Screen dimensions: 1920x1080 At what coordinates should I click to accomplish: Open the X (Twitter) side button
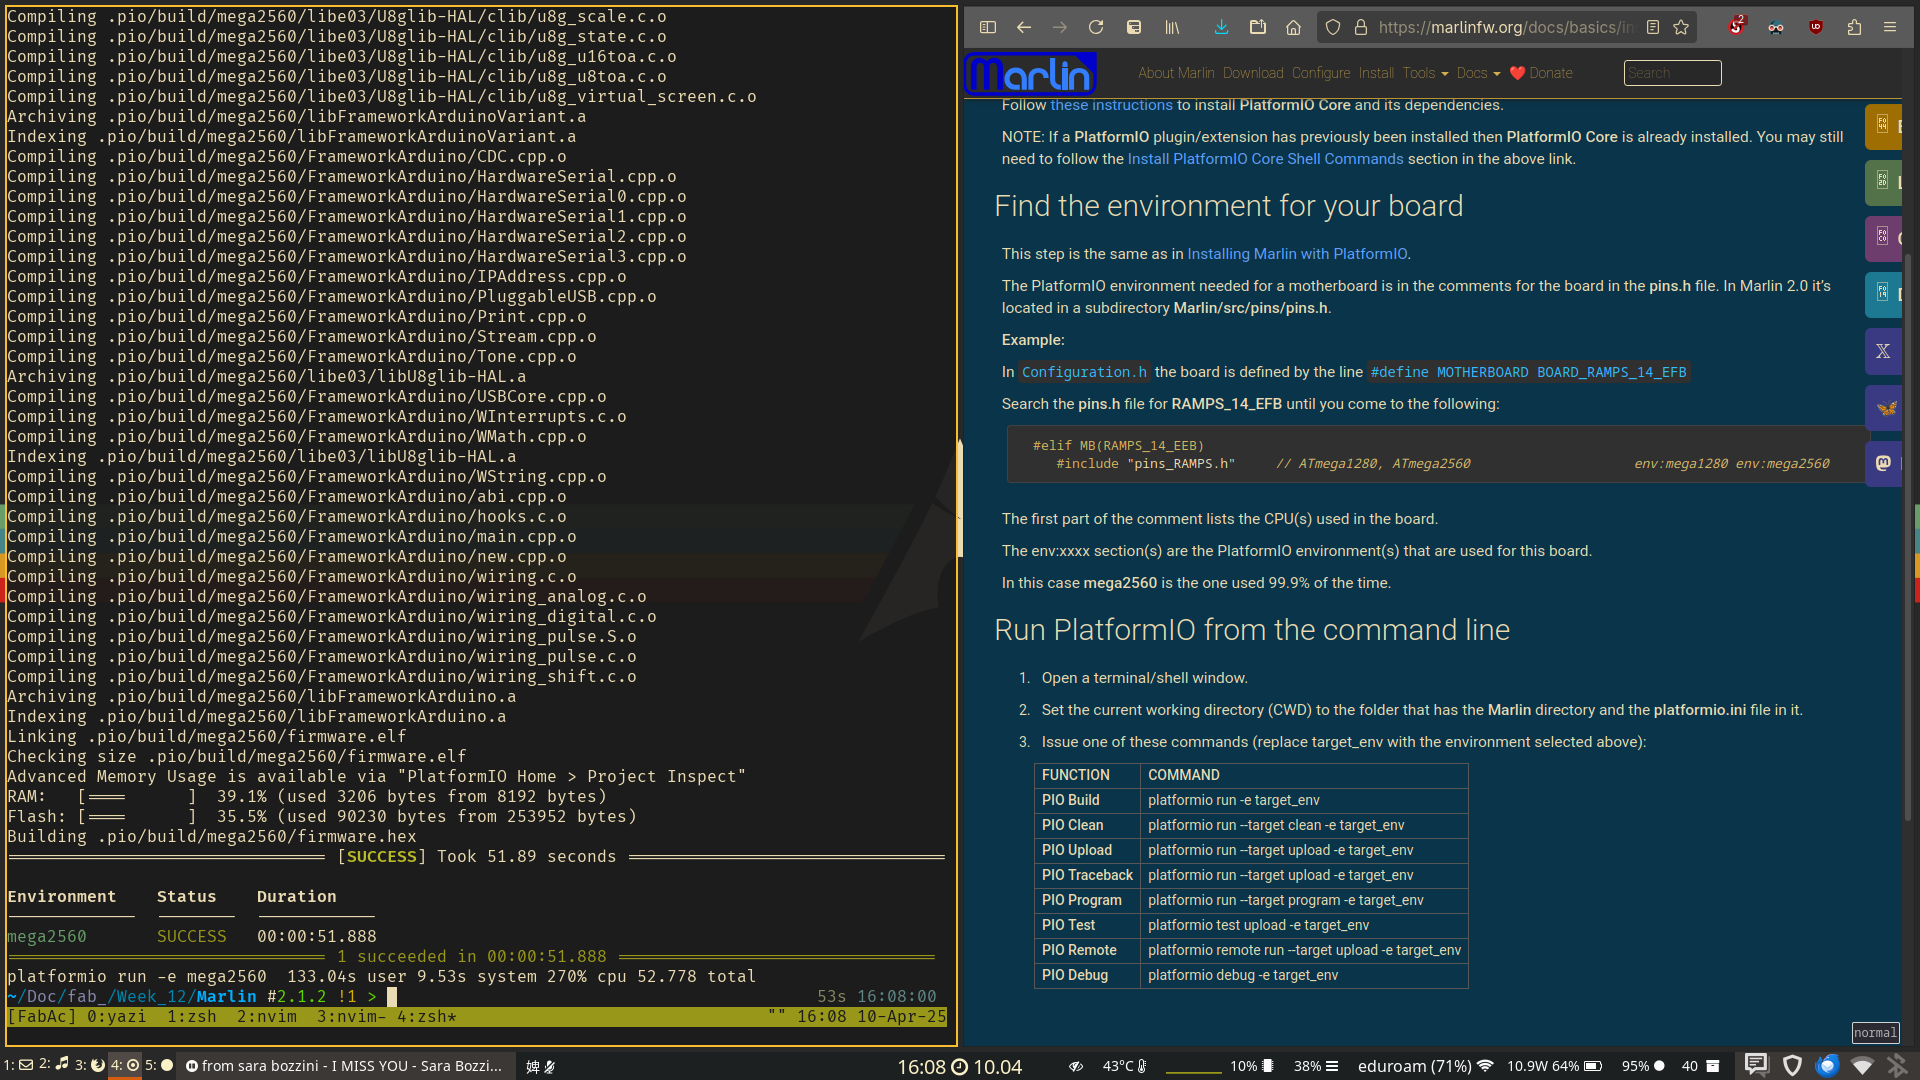tap(1883, 351)
